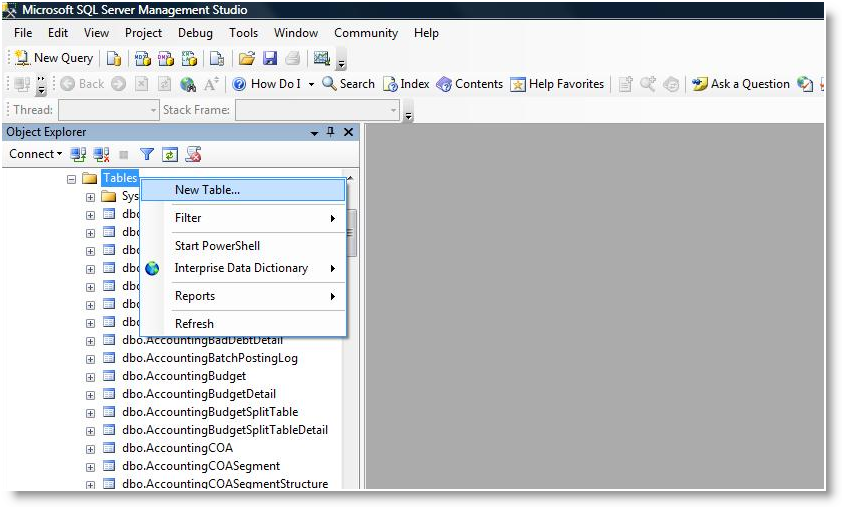Select New Table... from context menu

[207, 190]
